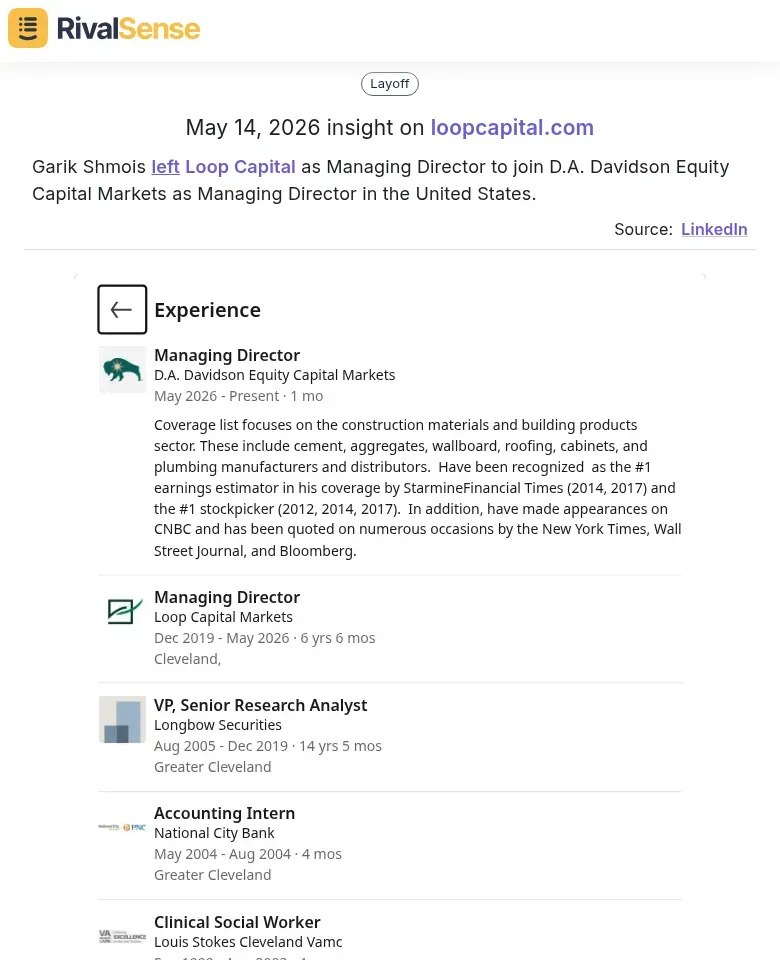Click the D.A. Davidson bison logo
780x960 pixels.
tap(122, 370)
